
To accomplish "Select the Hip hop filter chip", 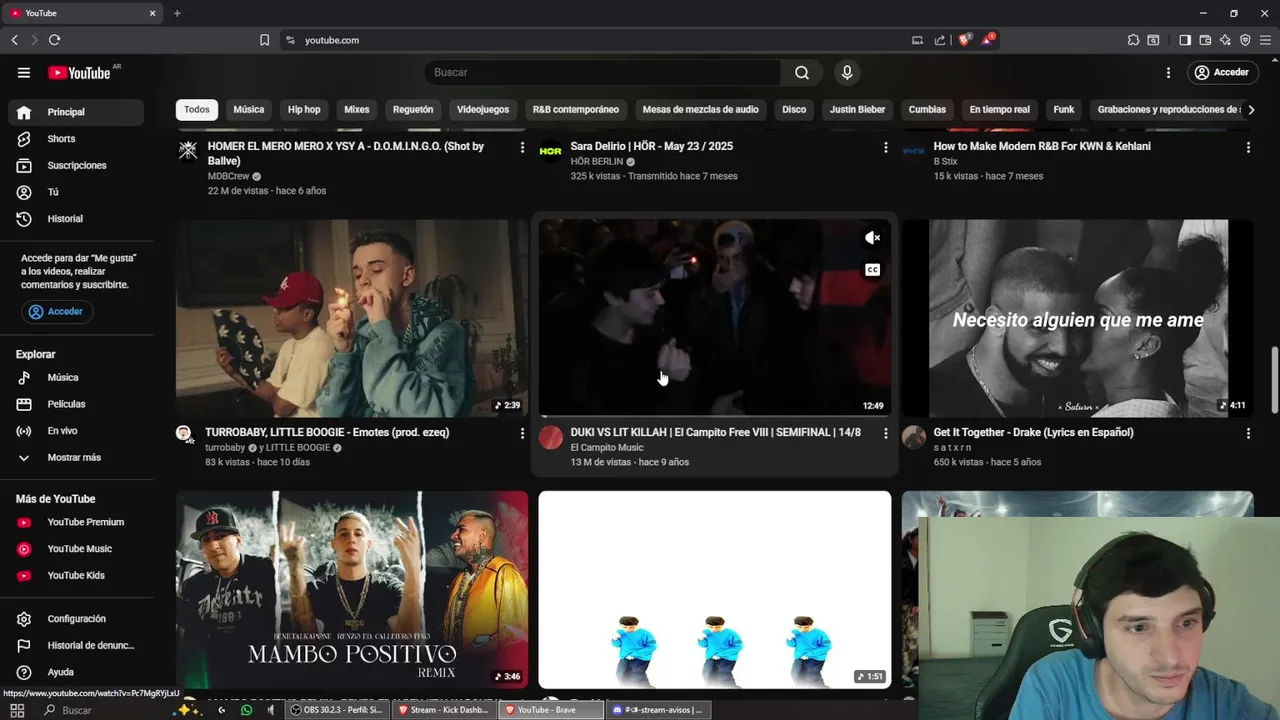I will (304, 110).
